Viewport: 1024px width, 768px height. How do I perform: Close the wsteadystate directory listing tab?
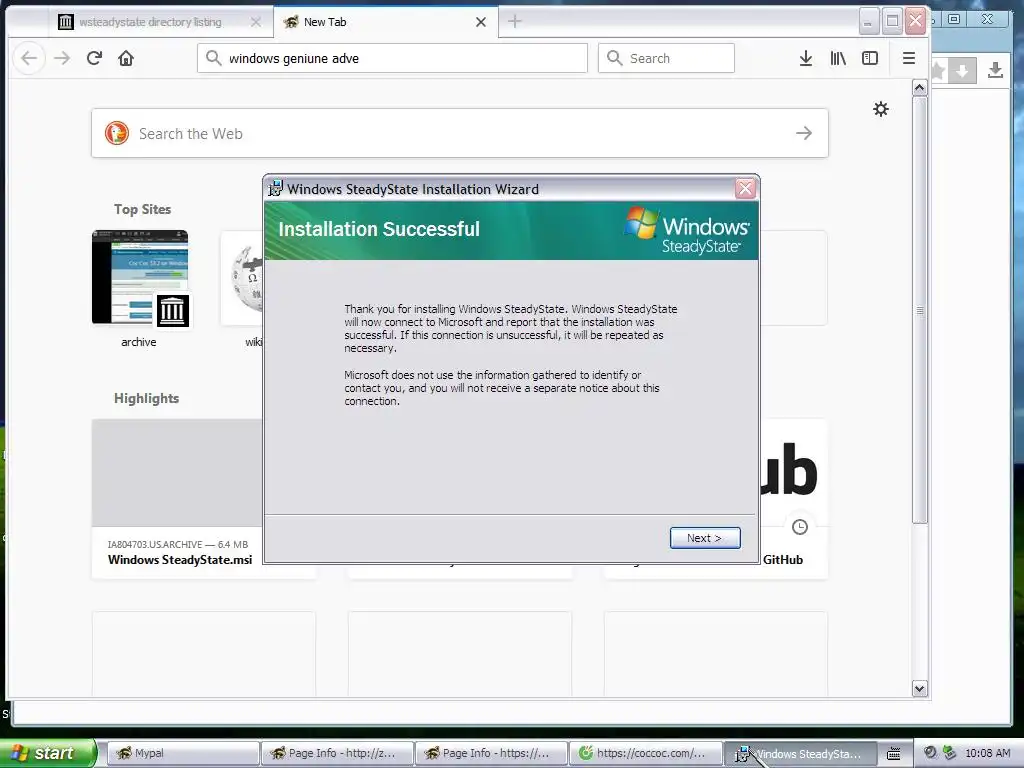256,22
